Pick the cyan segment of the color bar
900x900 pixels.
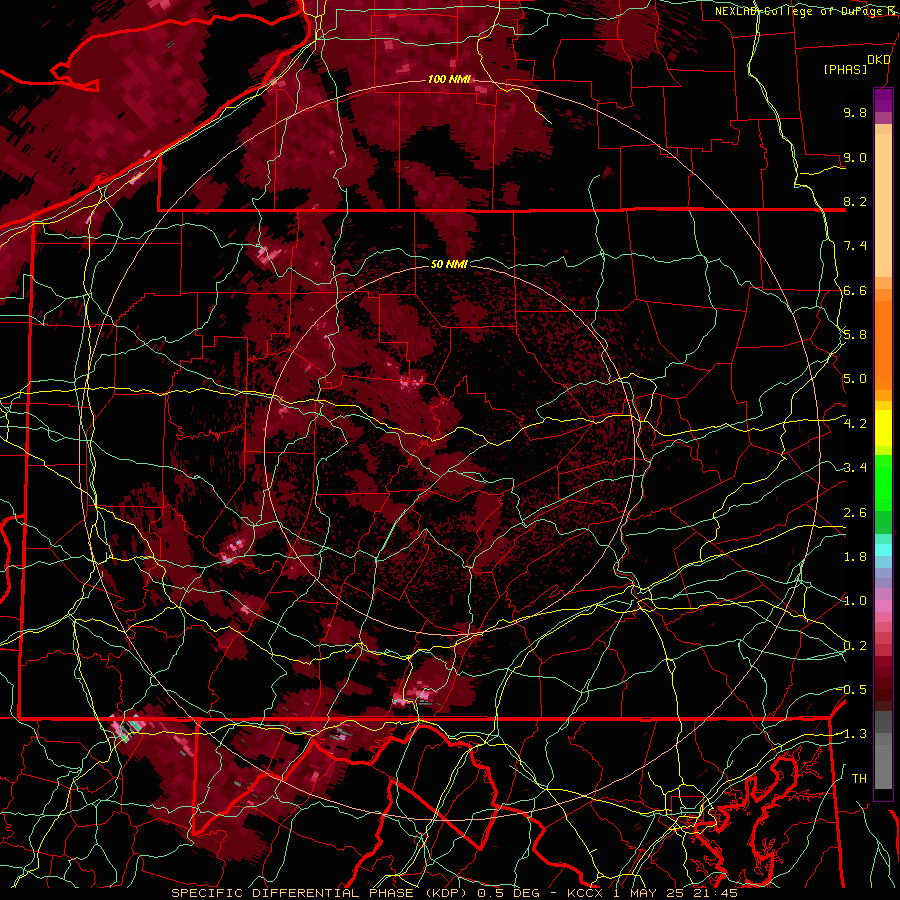883,550
